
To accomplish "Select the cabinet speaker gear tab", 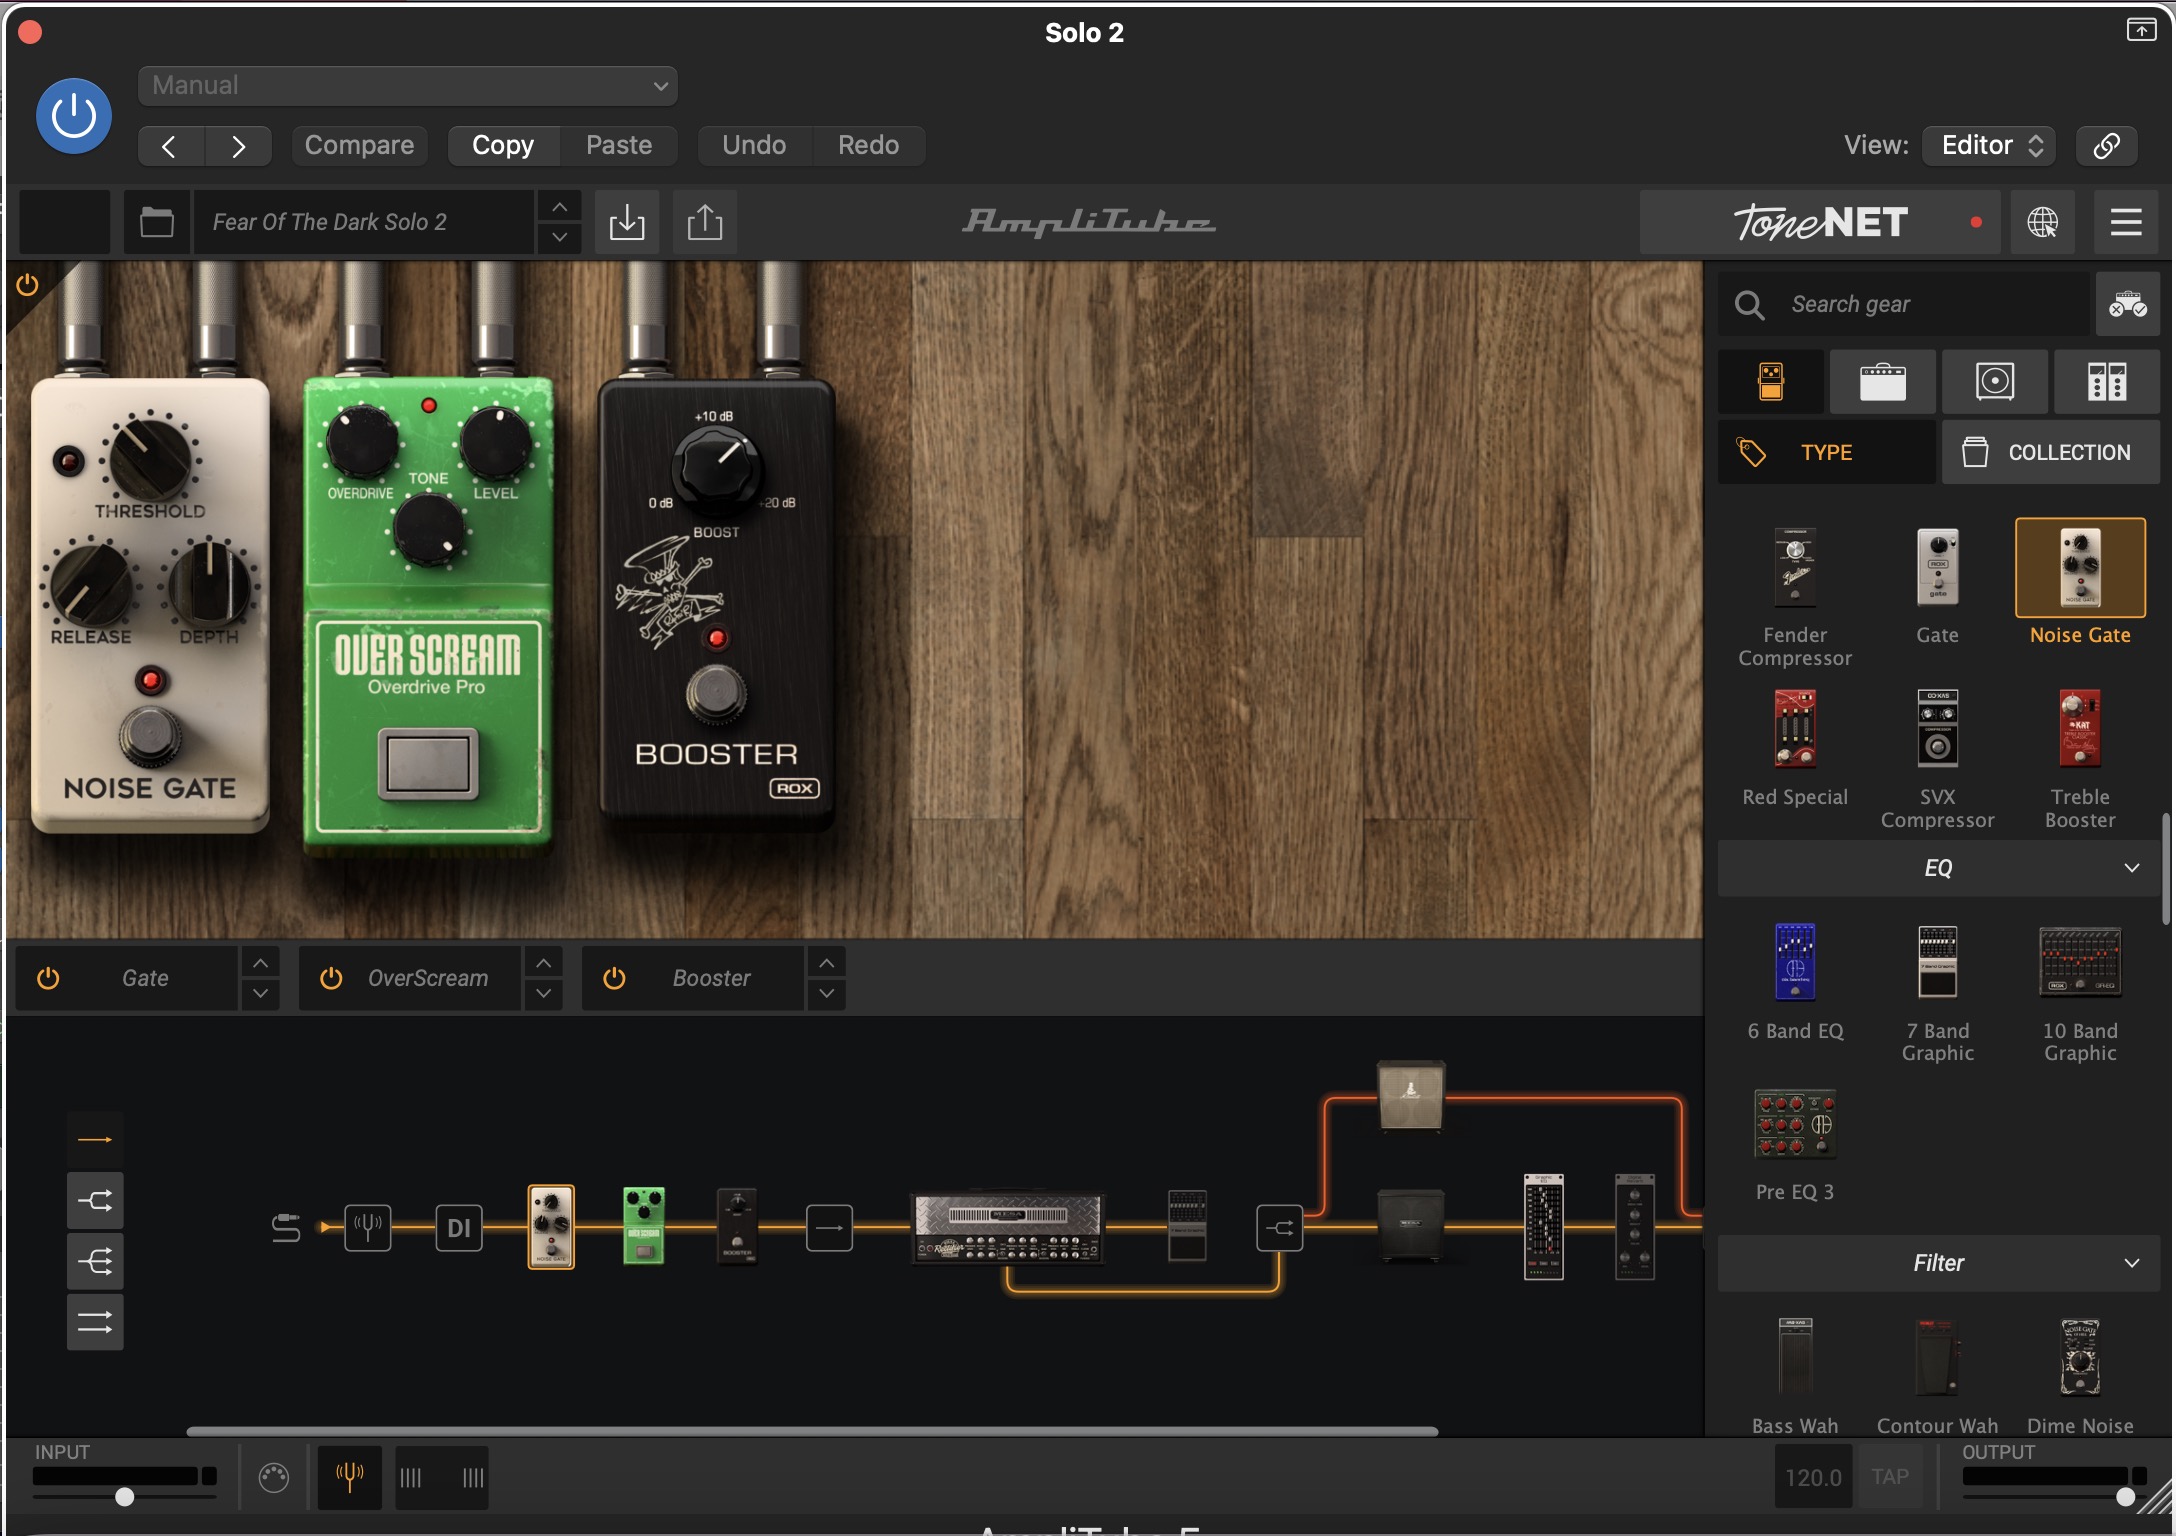I will (x=1995, y=382).
